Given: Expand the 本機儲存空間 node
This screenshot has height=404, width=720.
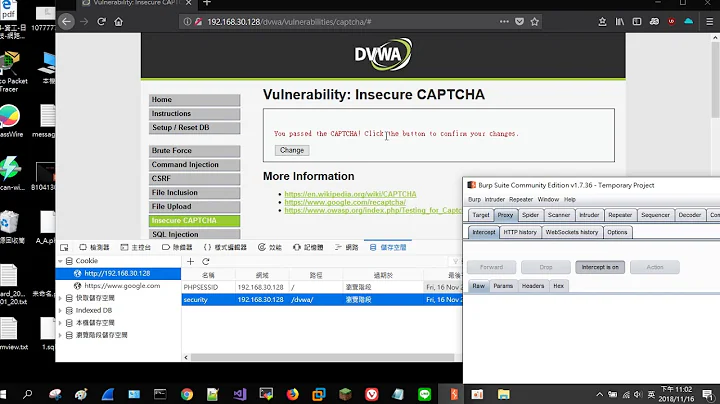Looking at the screenshot, I should 60,323.
